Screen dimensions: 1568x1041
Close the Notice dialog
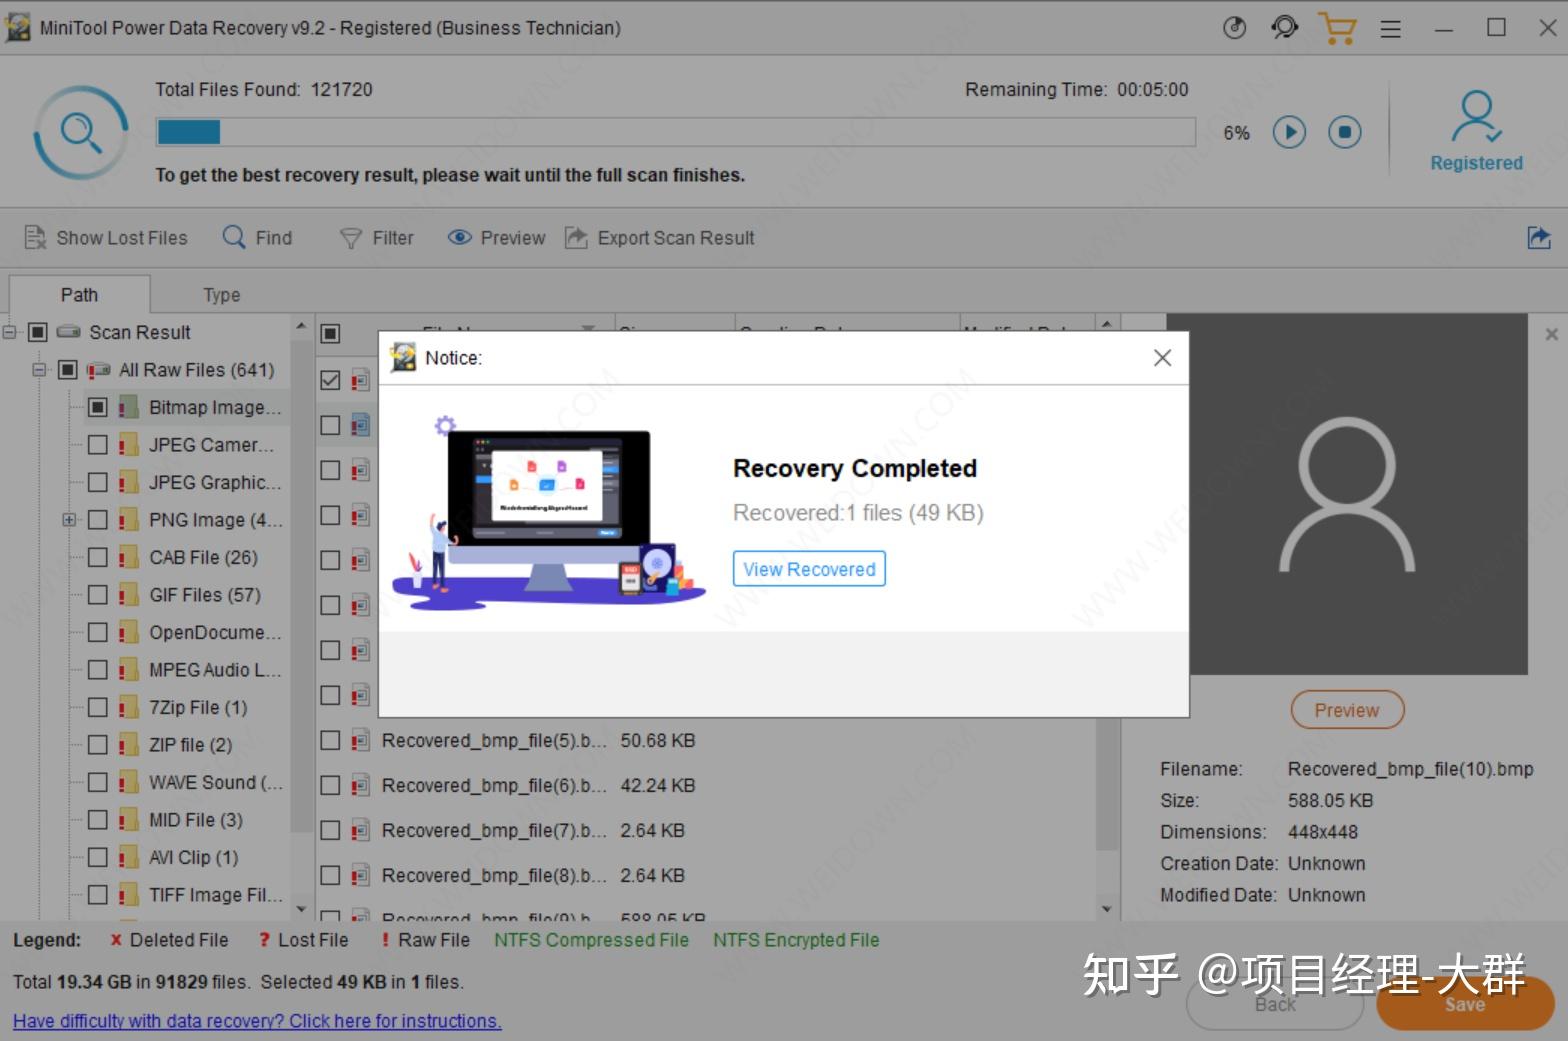(x=1162, y=358)
